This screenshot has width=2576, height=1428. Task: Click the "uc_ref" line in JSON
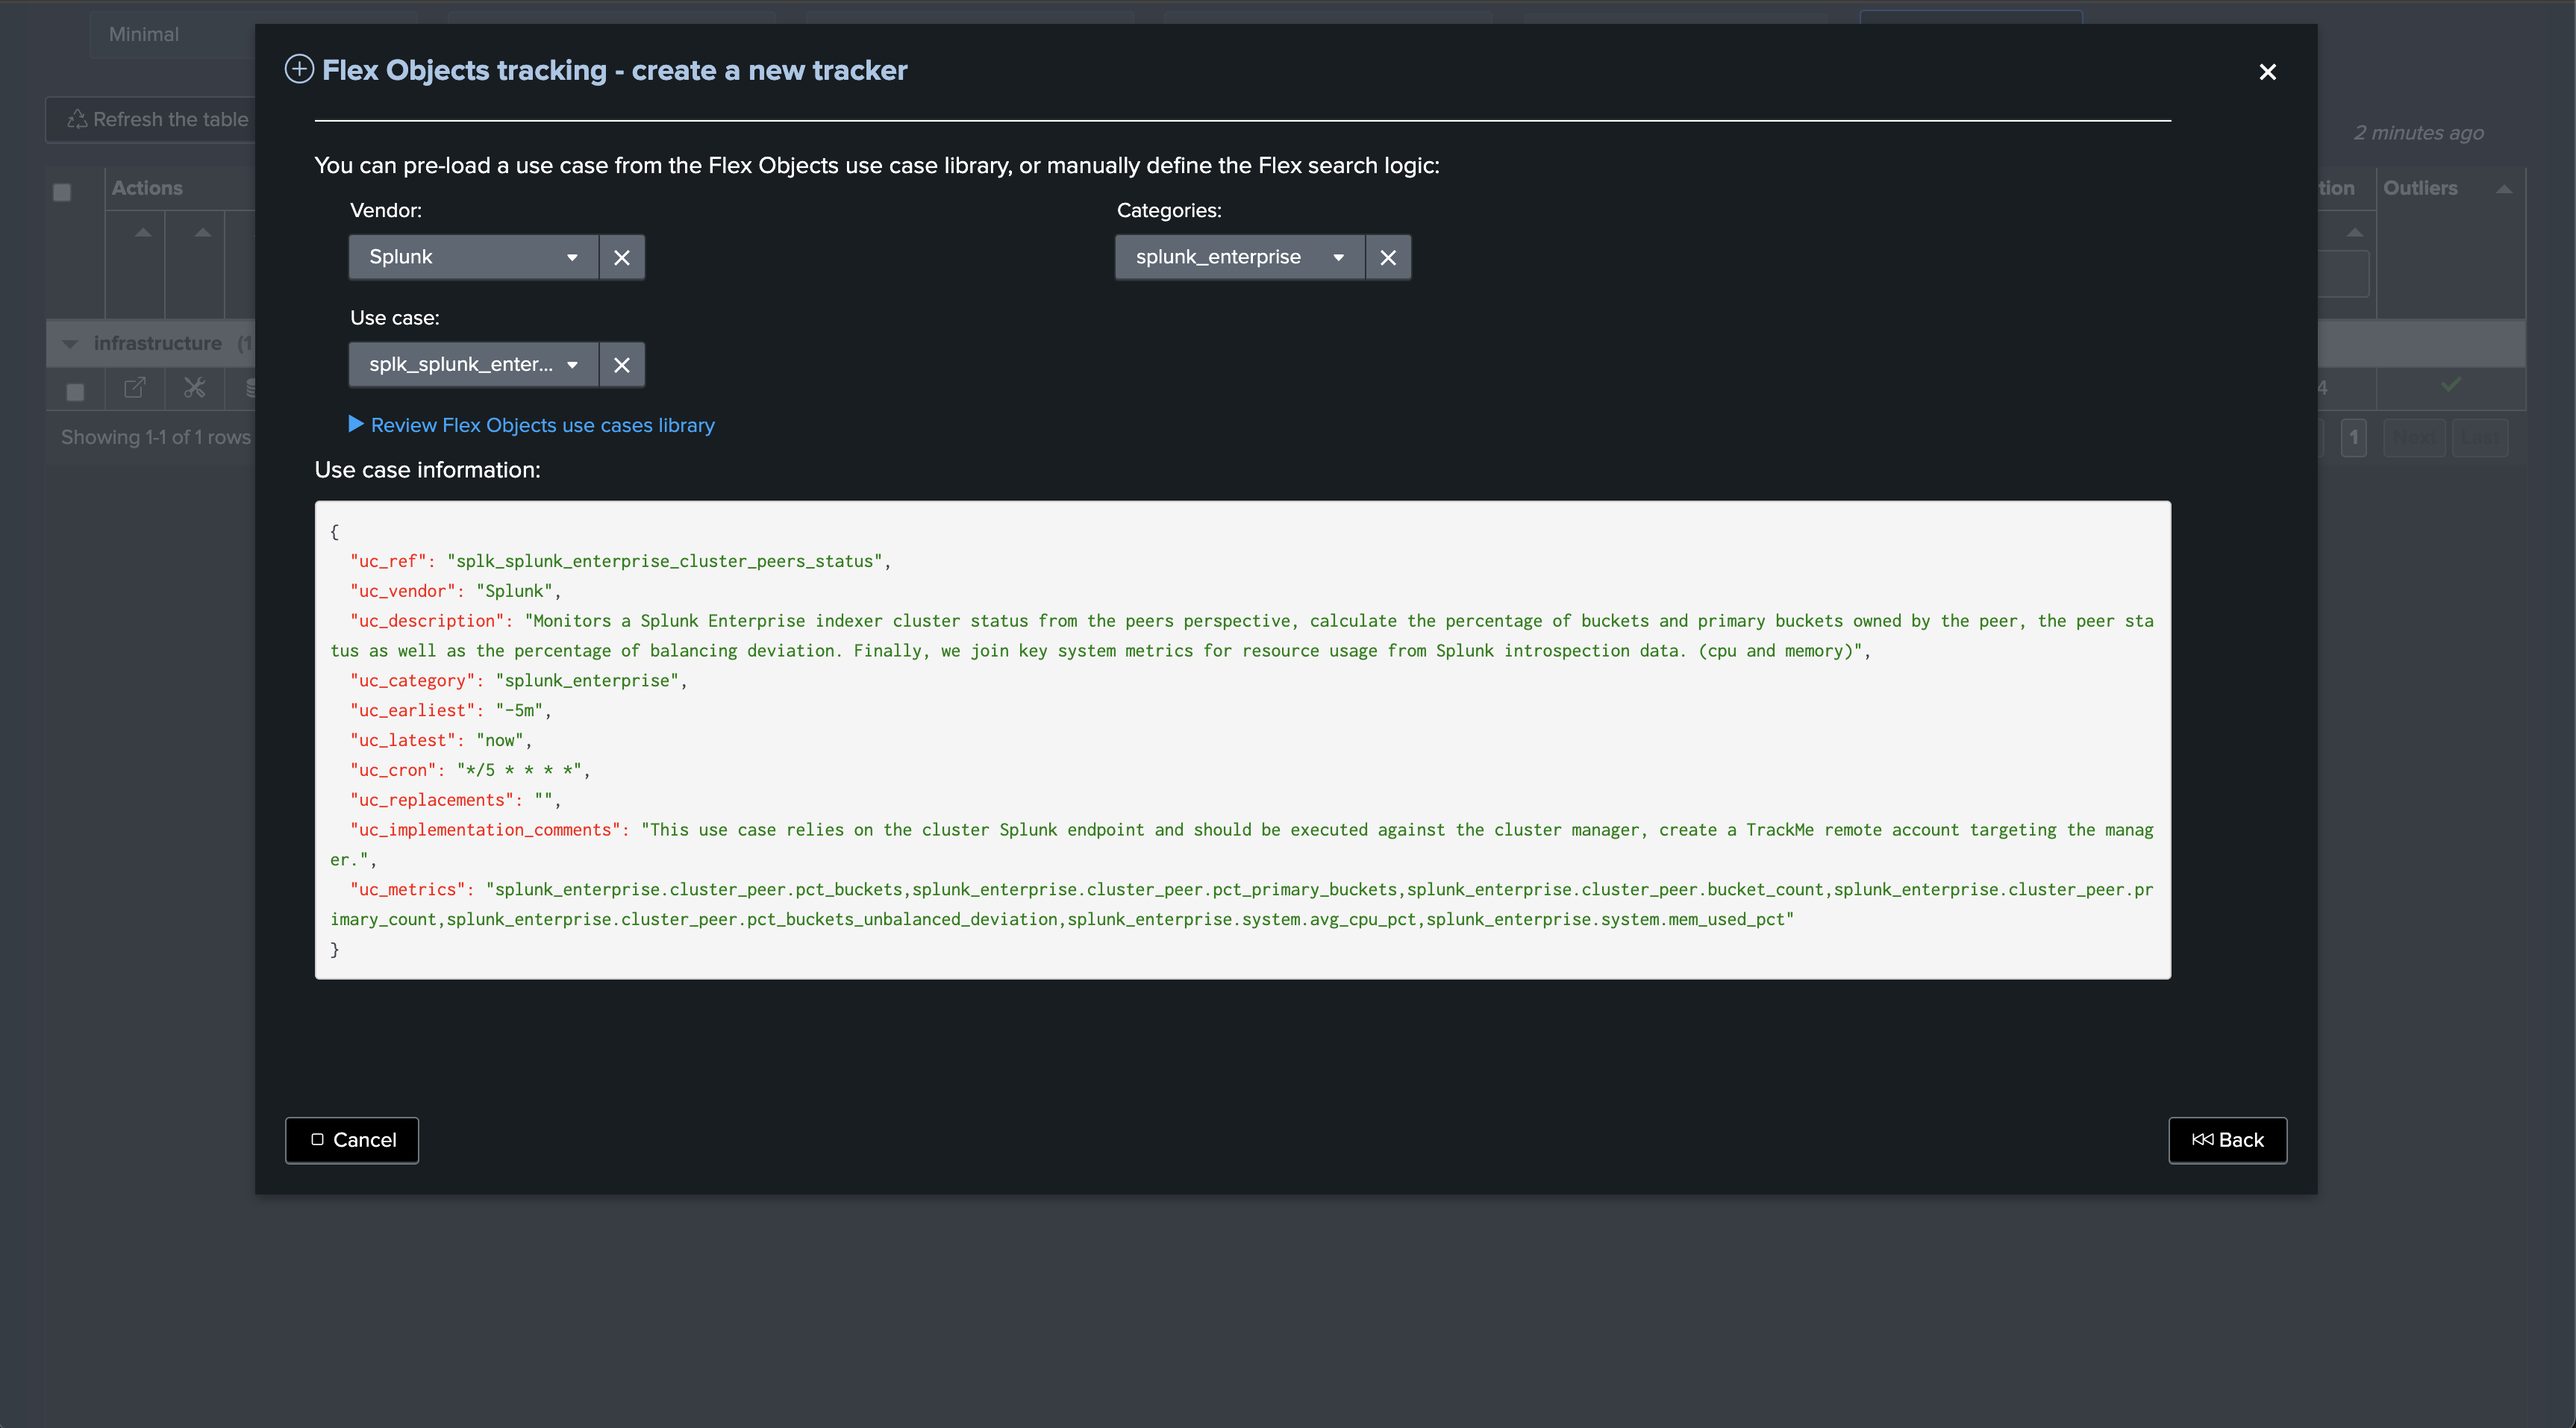pos(620,561)
